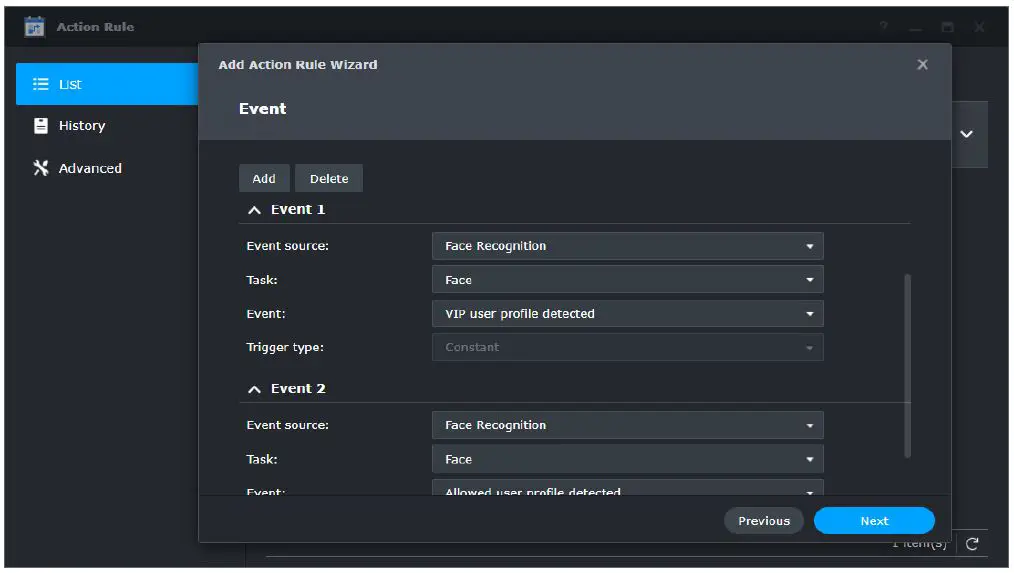Close the Add Action Rule Wizard
Image resolution: width=1014 pixels, height=573 pixels.
coord(922,65)
